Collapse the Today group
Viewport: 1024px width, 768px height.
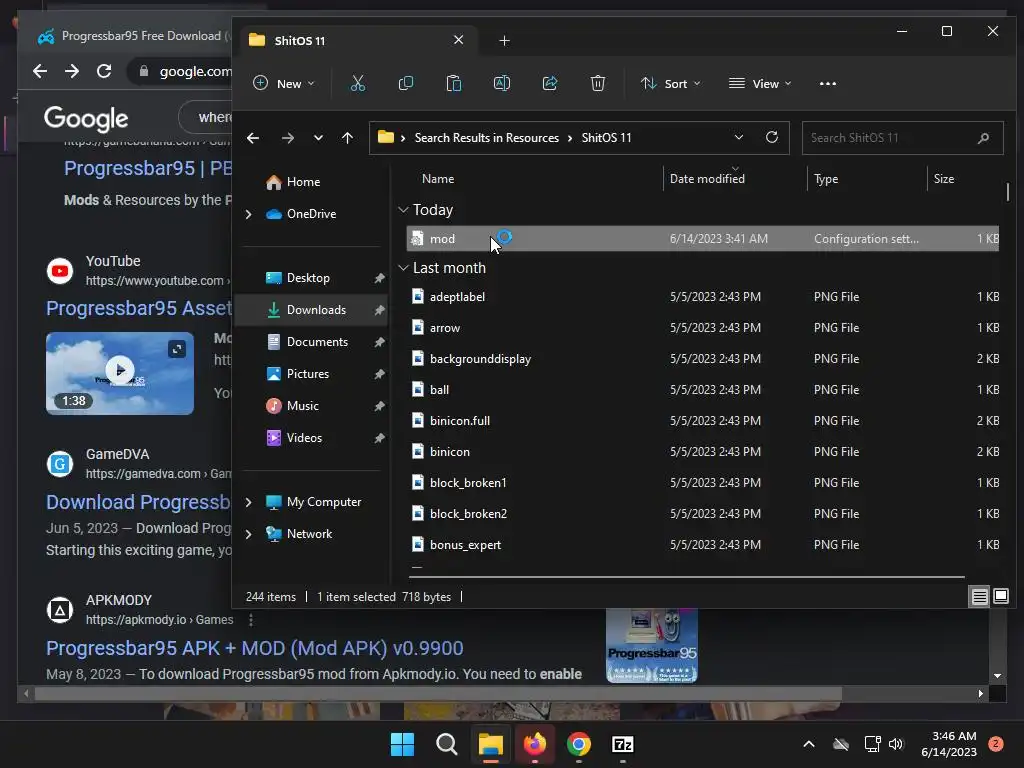point(403,210)
